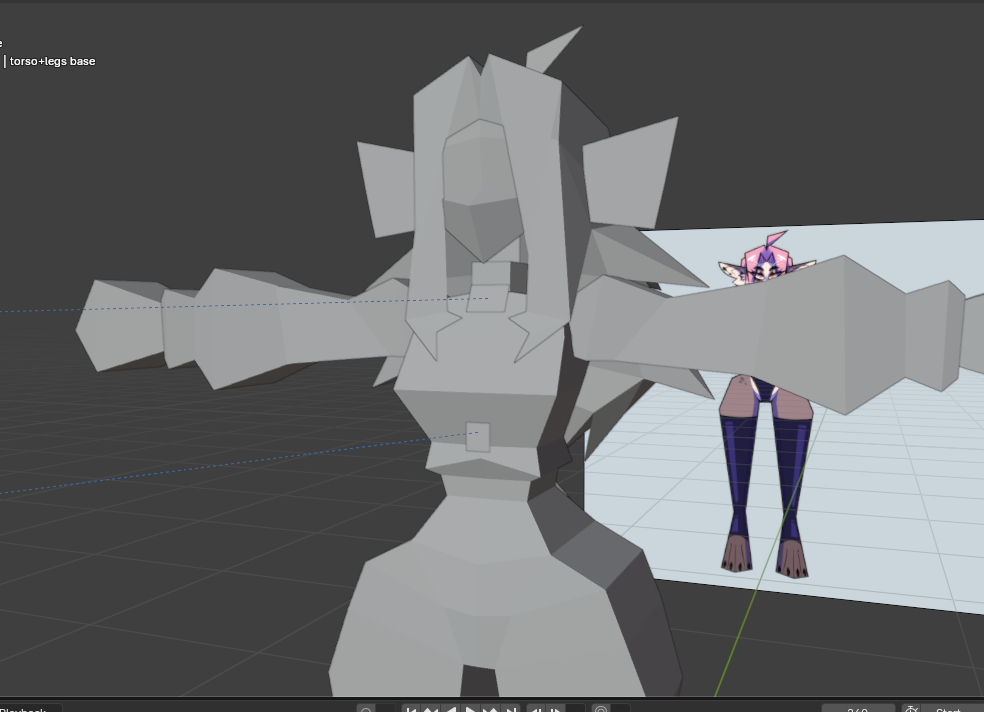Jump to the timeline end frame

click(511, 709)
